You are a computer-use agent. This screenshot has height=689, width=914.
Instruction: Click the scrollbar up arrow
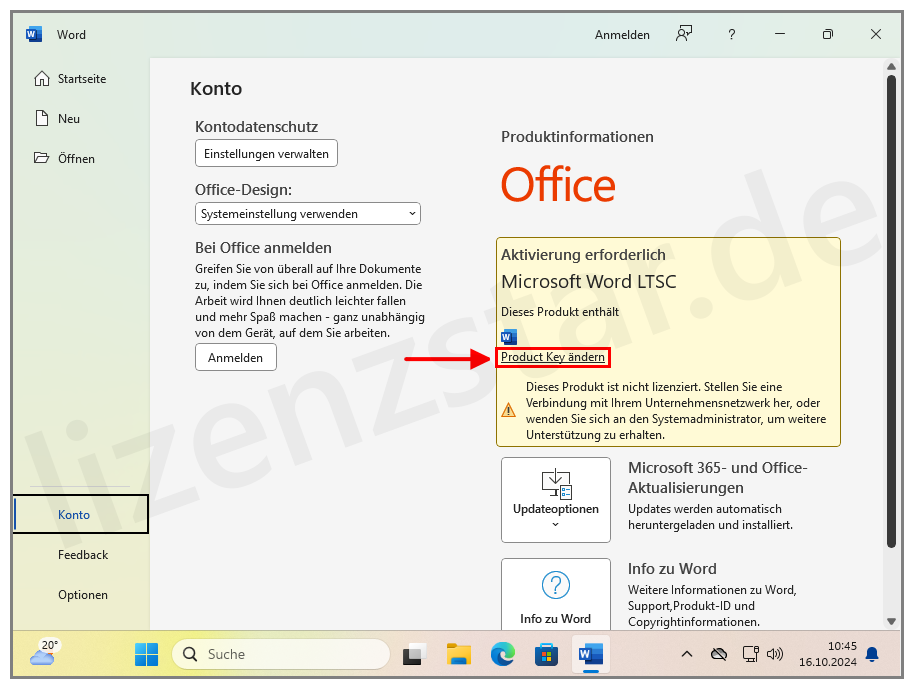[x=891, y=66]
